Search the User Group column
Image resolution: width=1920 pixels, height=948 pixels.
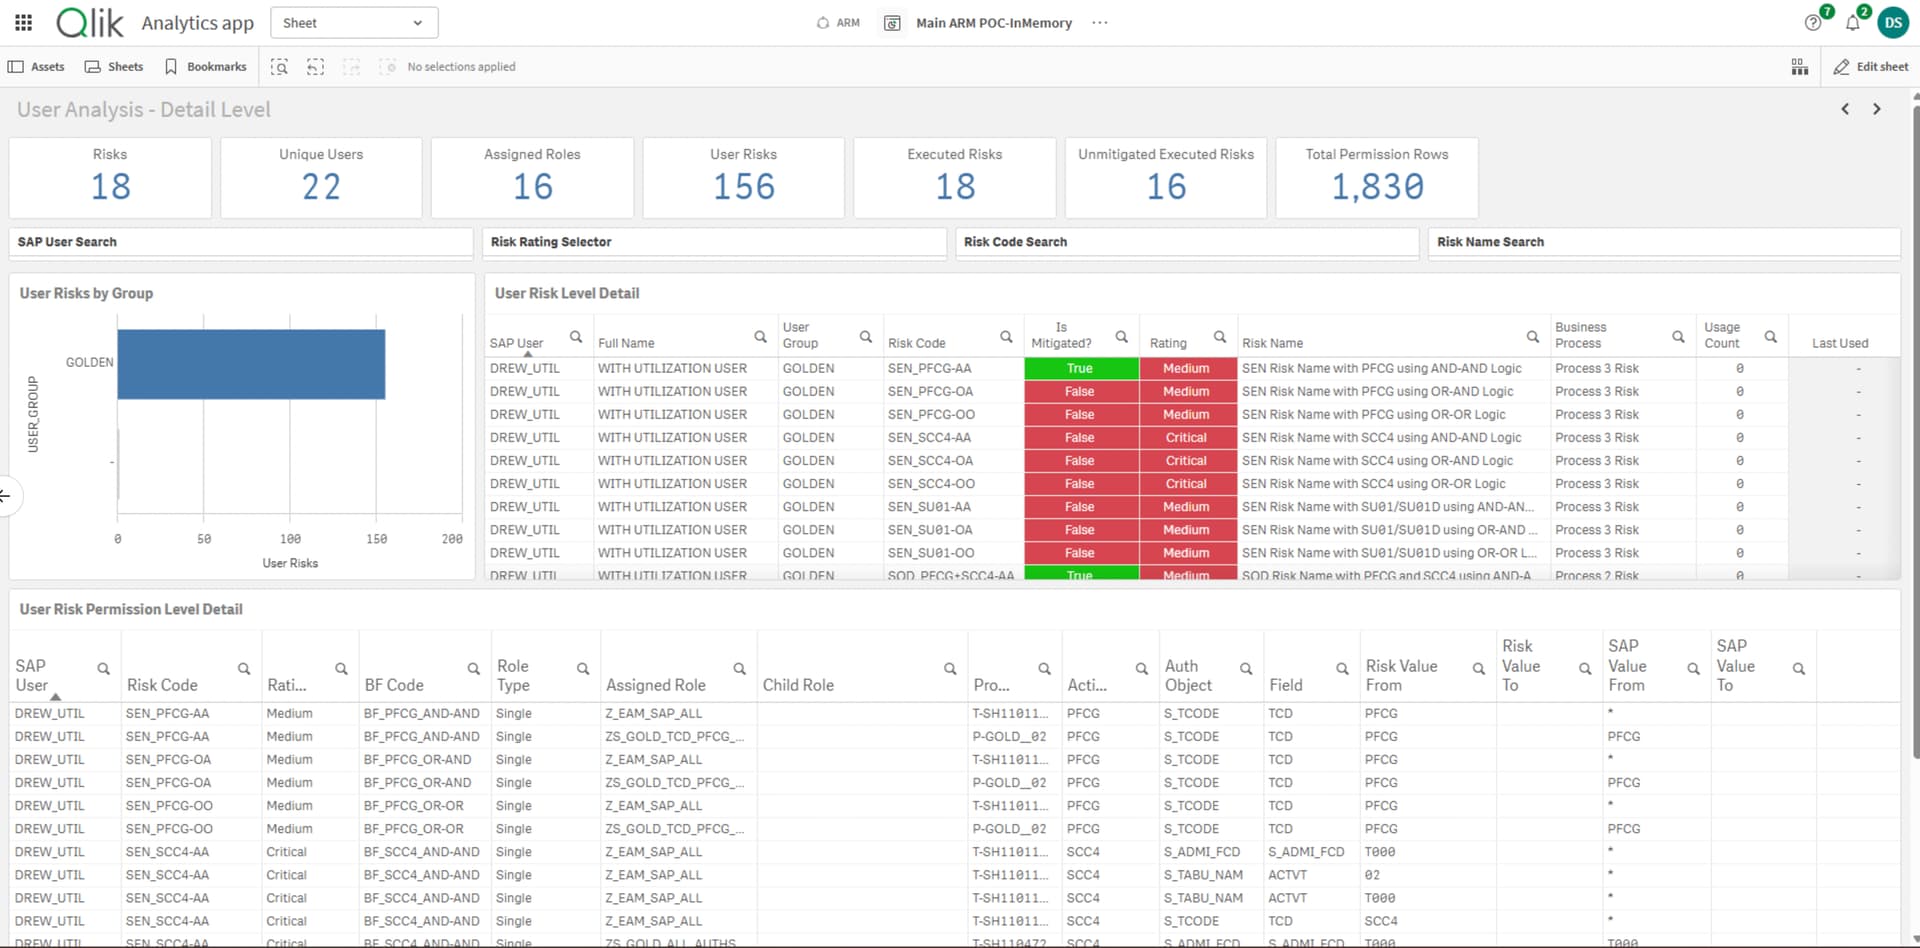click(866, 337)
